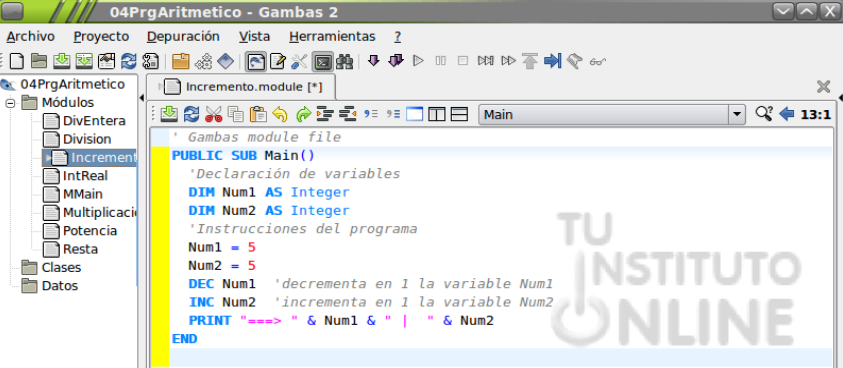Save project using first green arrow icon
This screenshot has width=843, height=368.
point(61,61)
